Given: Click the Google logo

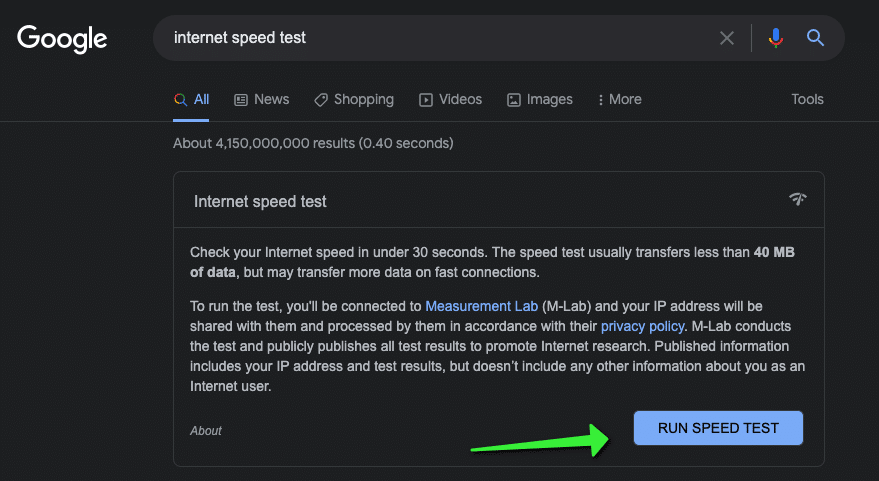Looking at the screenshot, I should pos(62,38).
